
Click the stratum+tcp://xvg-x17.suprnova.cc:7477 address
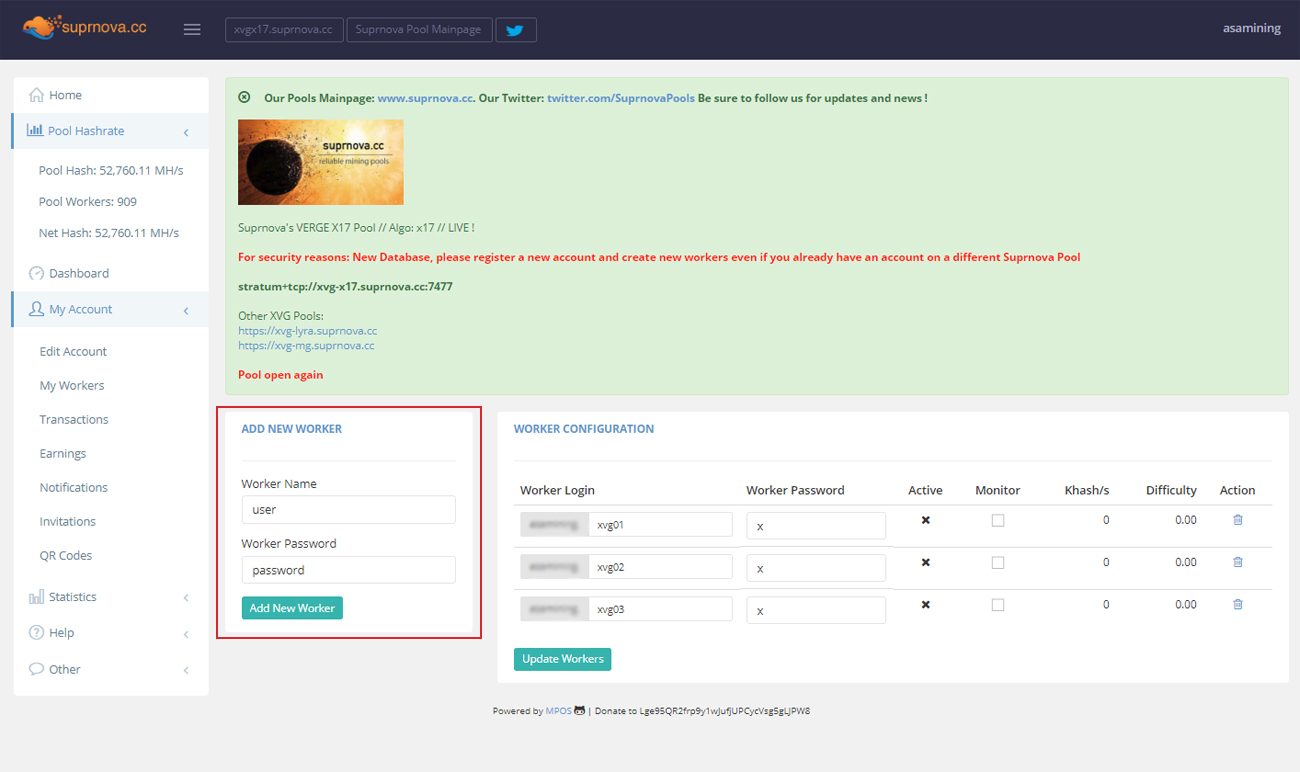point(345,286)
